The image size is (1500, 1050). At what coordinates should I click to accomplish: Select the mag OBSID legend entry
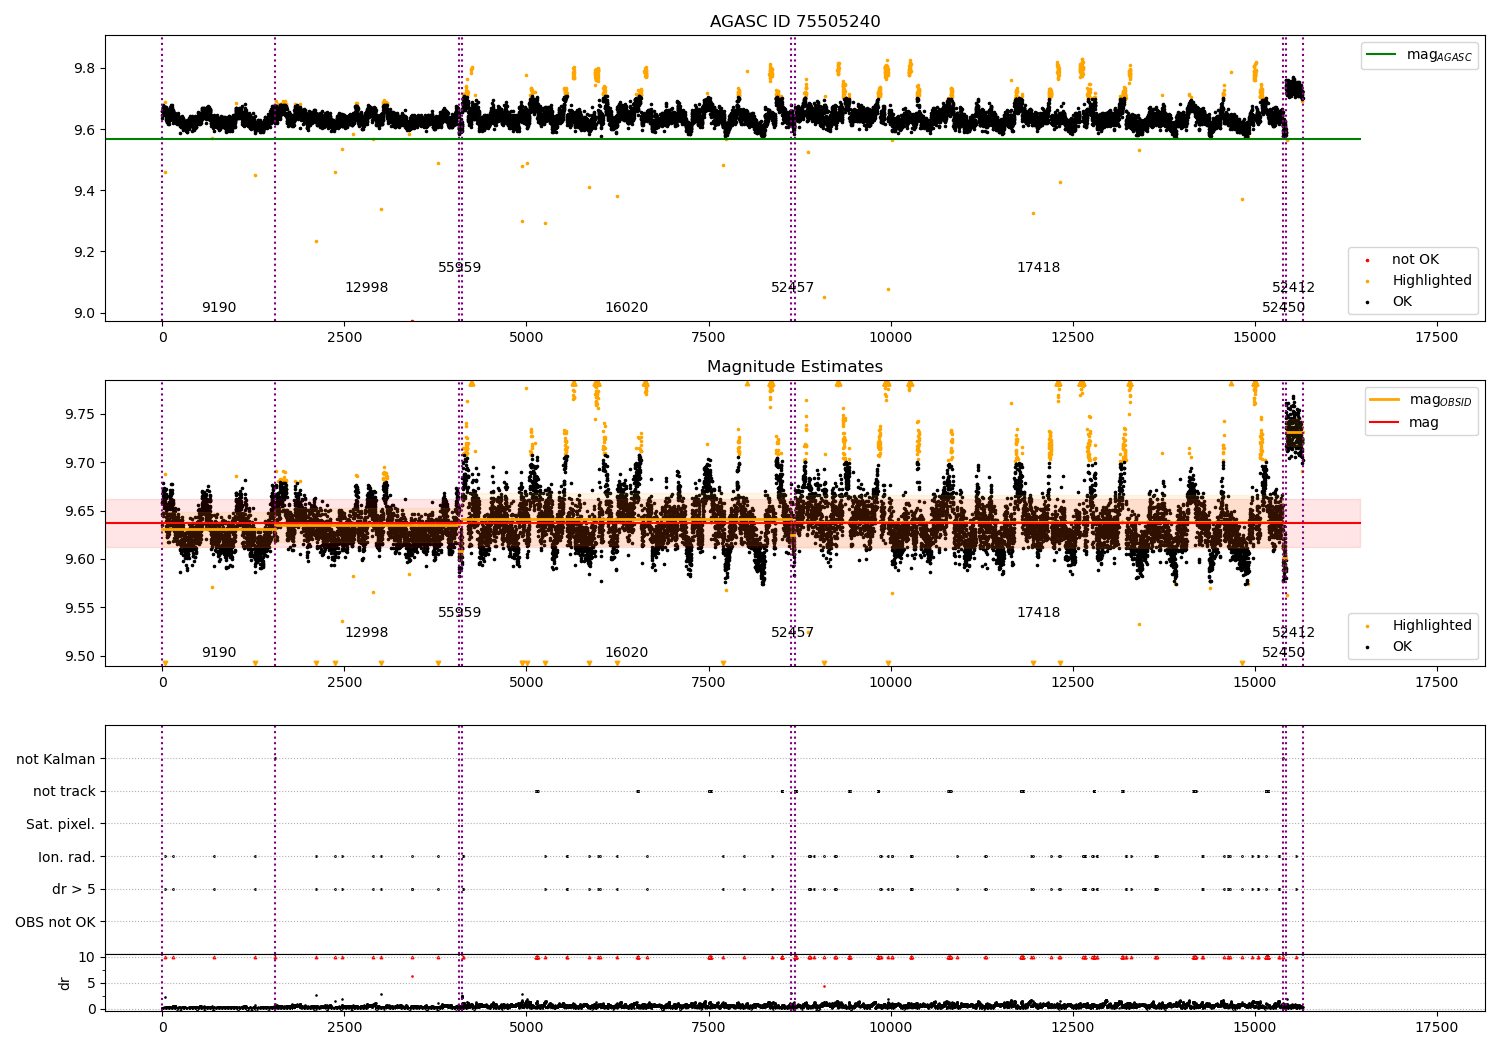[1421, 400]
